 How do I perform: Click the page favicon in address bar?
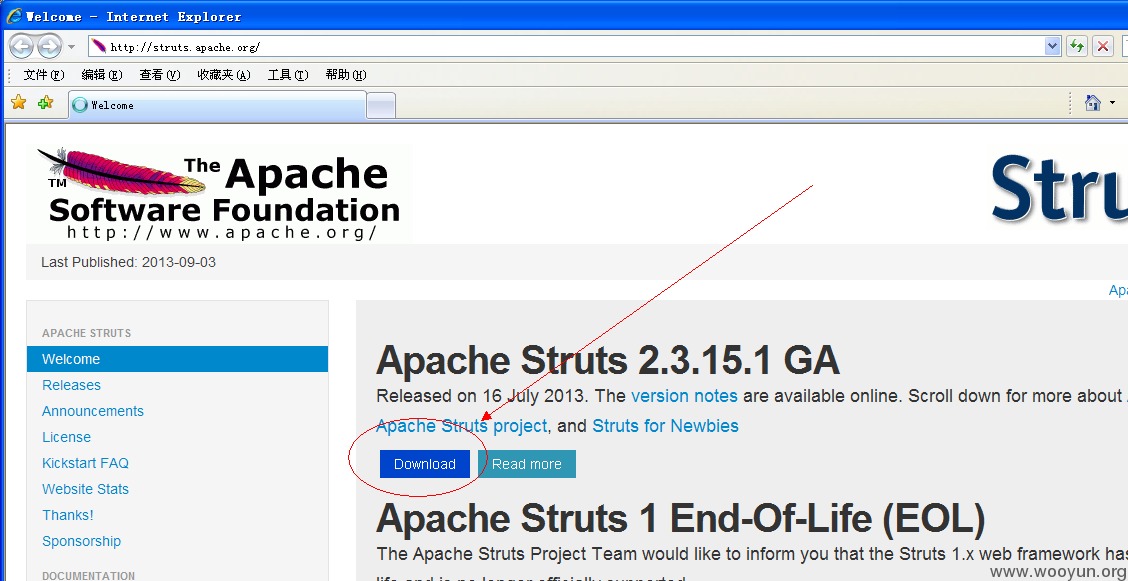tap(99, 47)
